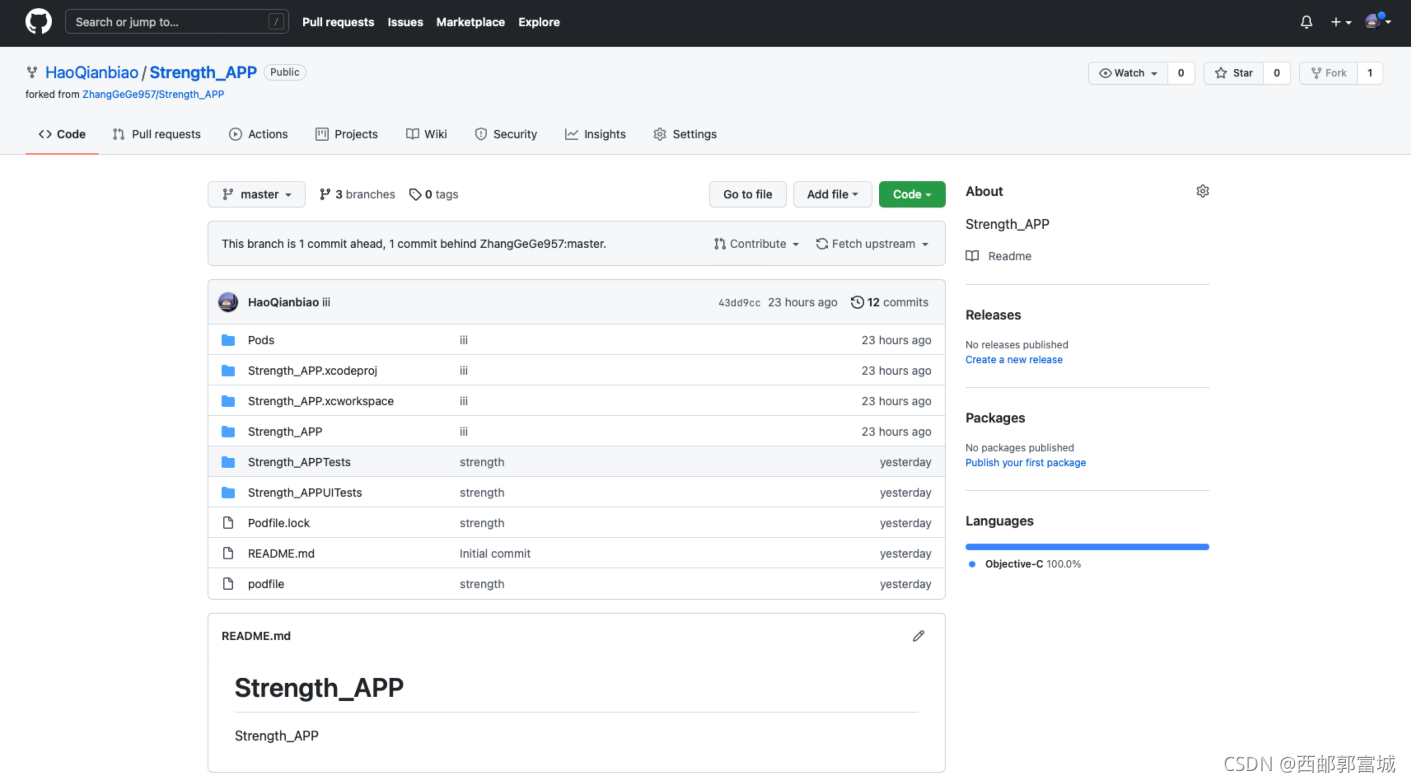Open the HaoQianbiao owner link
1411x782 pixels.
pos(92,72)
